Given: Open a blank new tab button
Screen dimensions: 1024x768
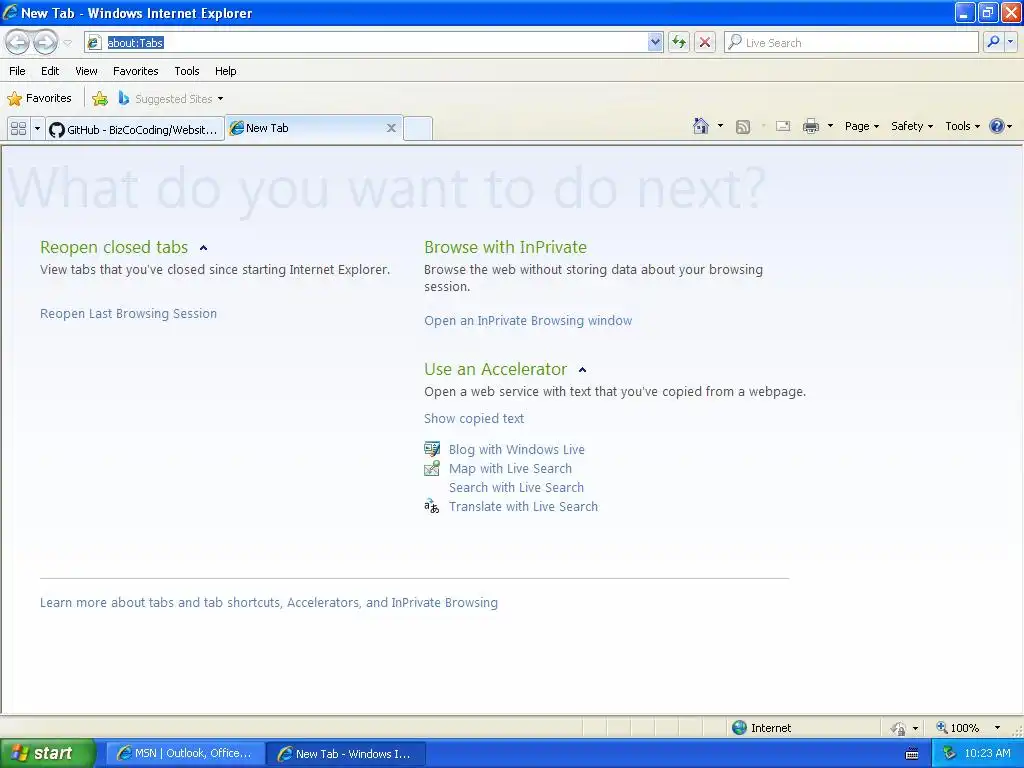Looking at the screenshot, I should click(x=417, y=128).
